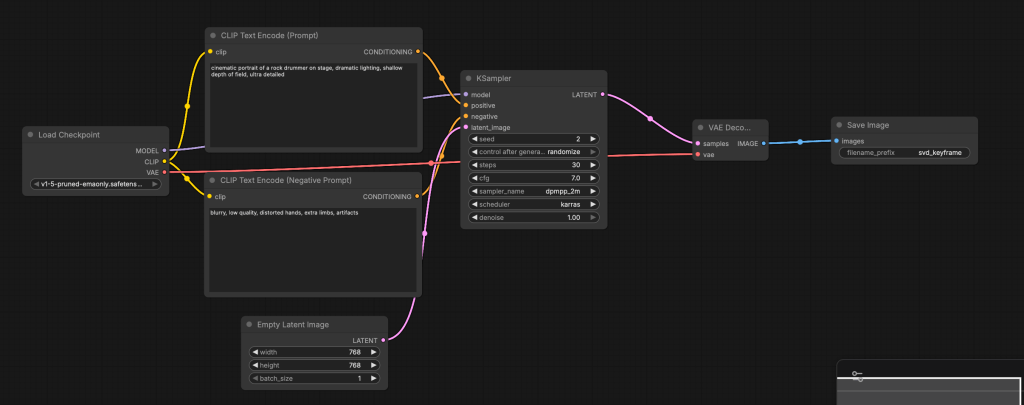The width and height of the screenshot is (1024, 405).
Task: Increase the seed value with right arrow
Action: tap(593, 139)
